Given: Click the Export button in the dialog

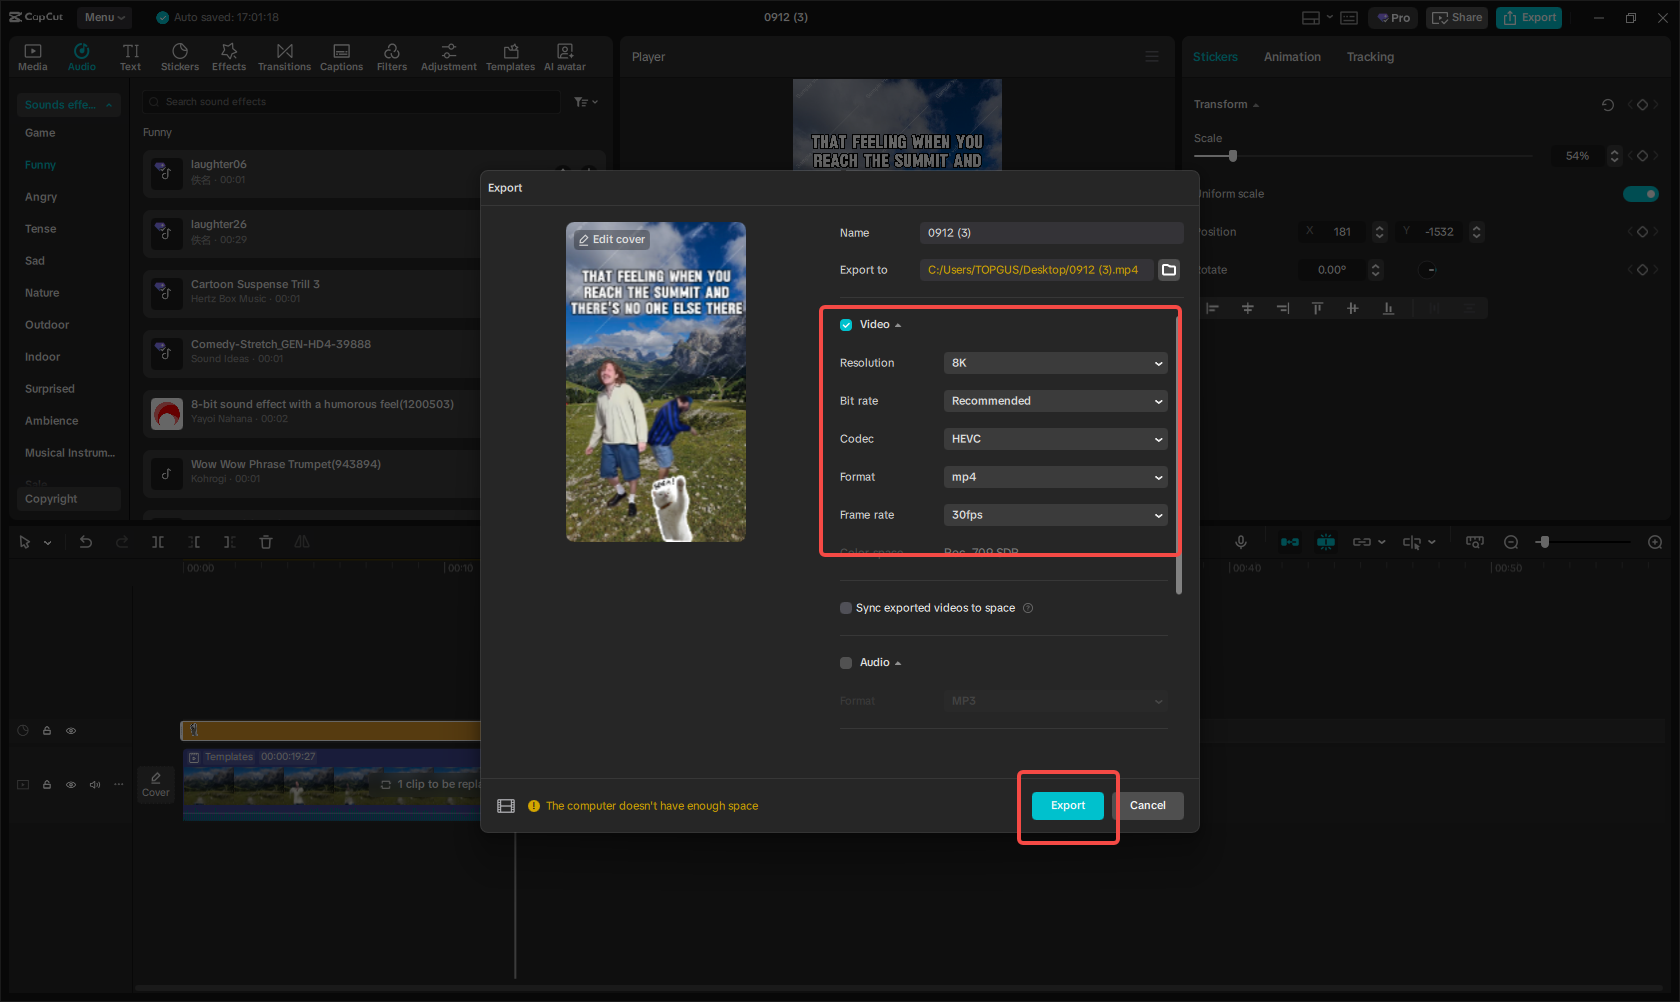Looking at the screenshot, I should click(x=1067, y=805).
